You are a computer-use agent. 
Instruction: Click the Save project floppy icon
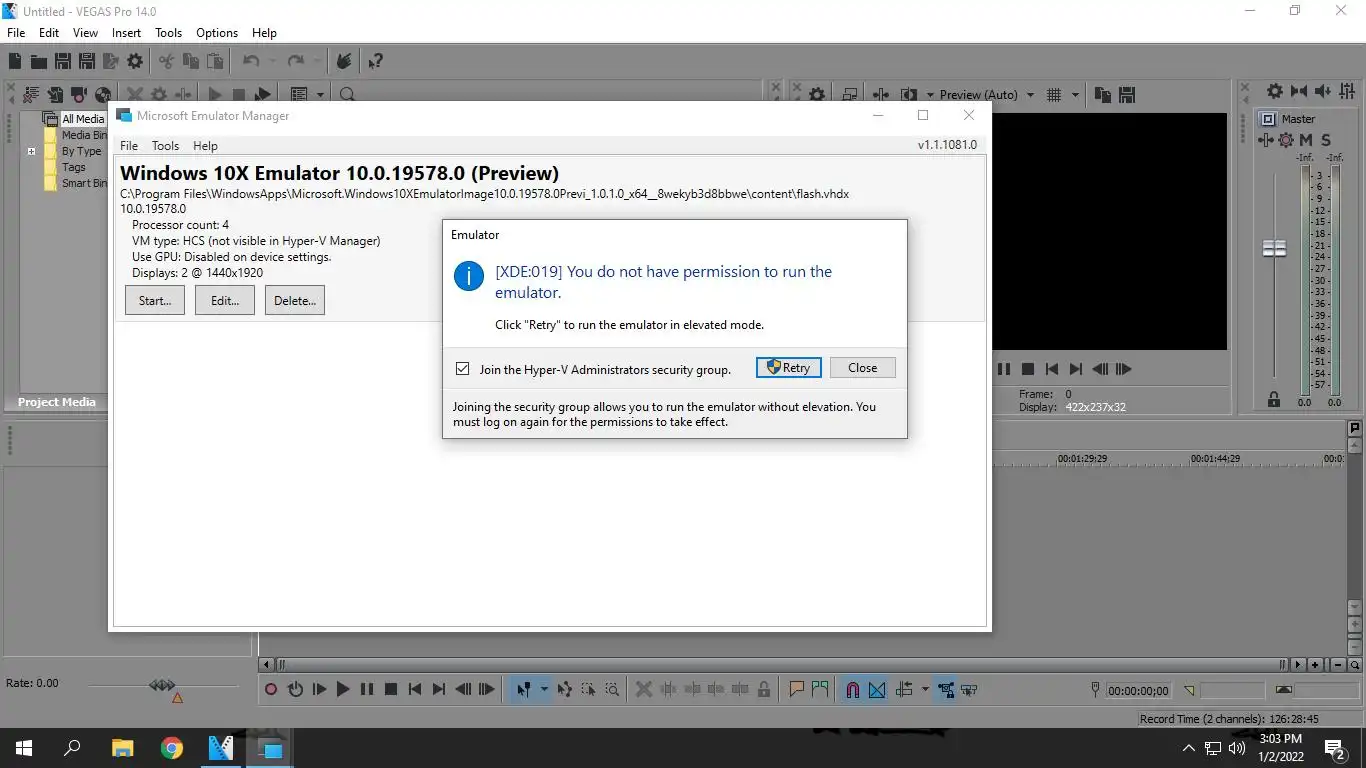[x=62, y=62]
